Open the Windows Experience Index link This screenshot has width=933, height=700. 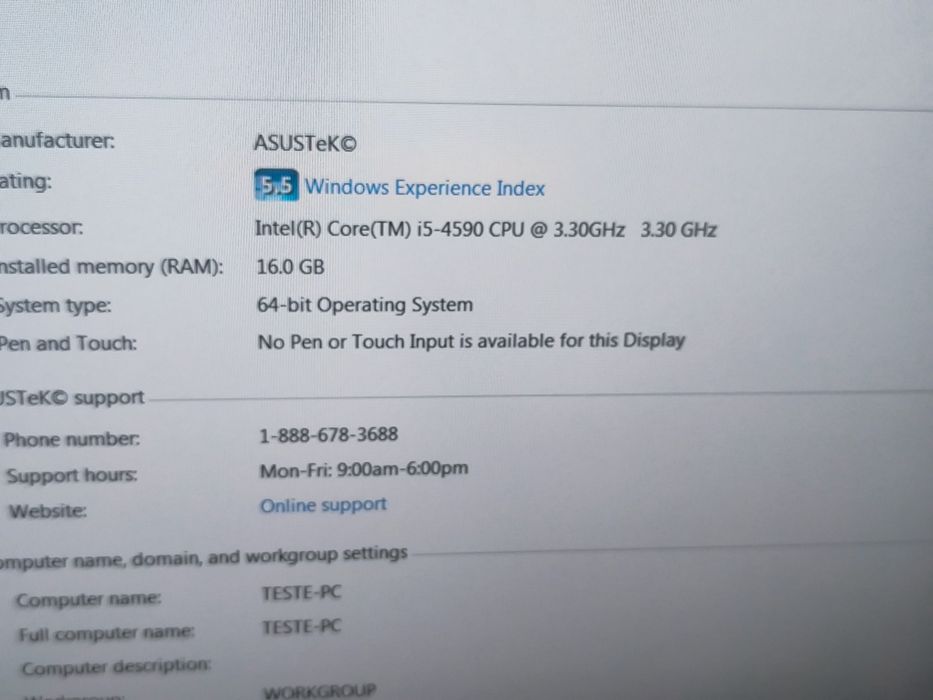(x=425, y=188)
